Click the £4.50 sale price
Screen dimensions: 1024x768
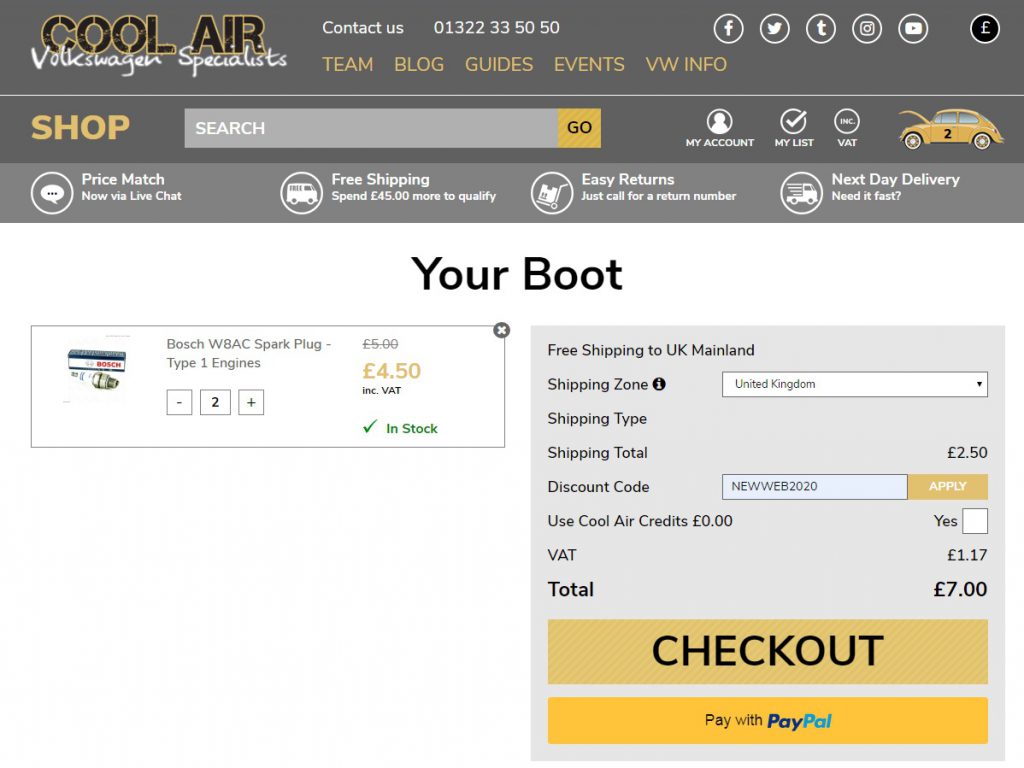pos(392,371)
